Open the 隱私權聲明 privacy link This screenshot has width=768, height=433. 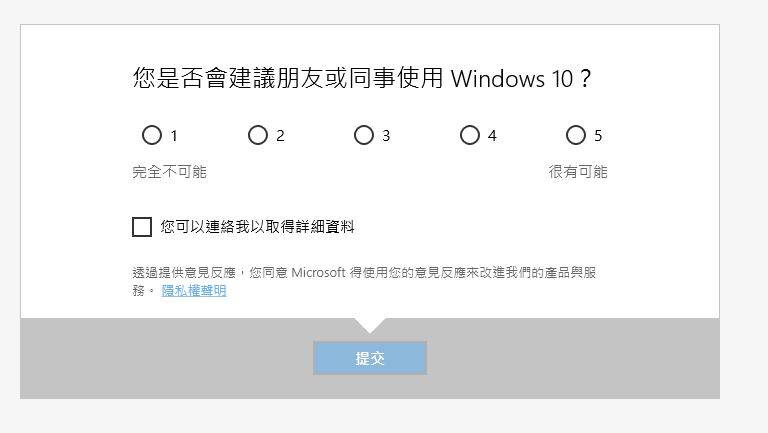coord(194,291)
